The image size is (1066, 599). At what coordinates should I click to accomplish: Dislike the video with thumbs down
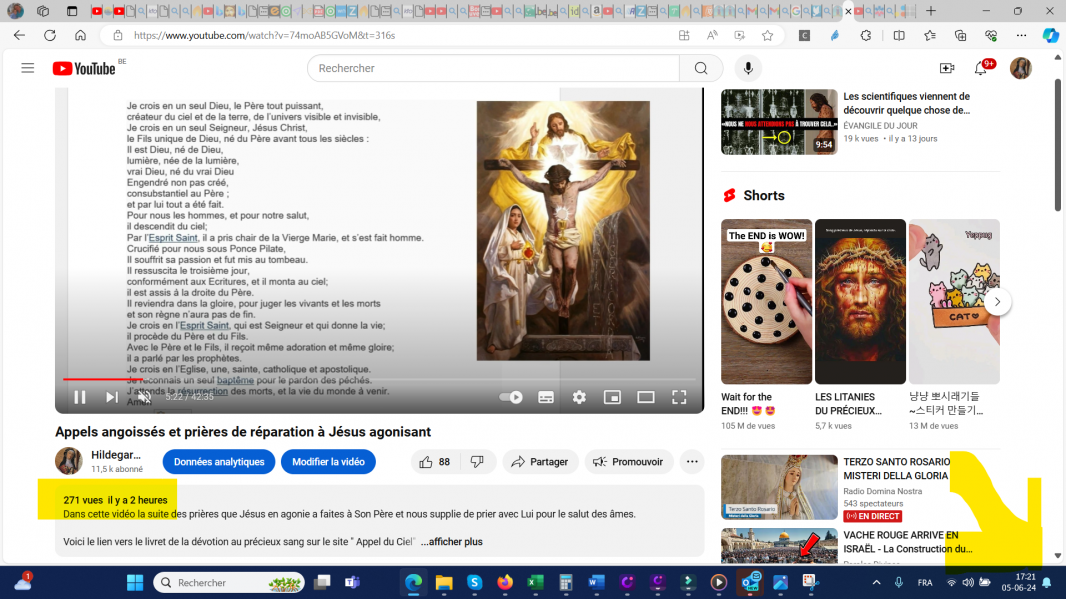(x=477, y=462)
